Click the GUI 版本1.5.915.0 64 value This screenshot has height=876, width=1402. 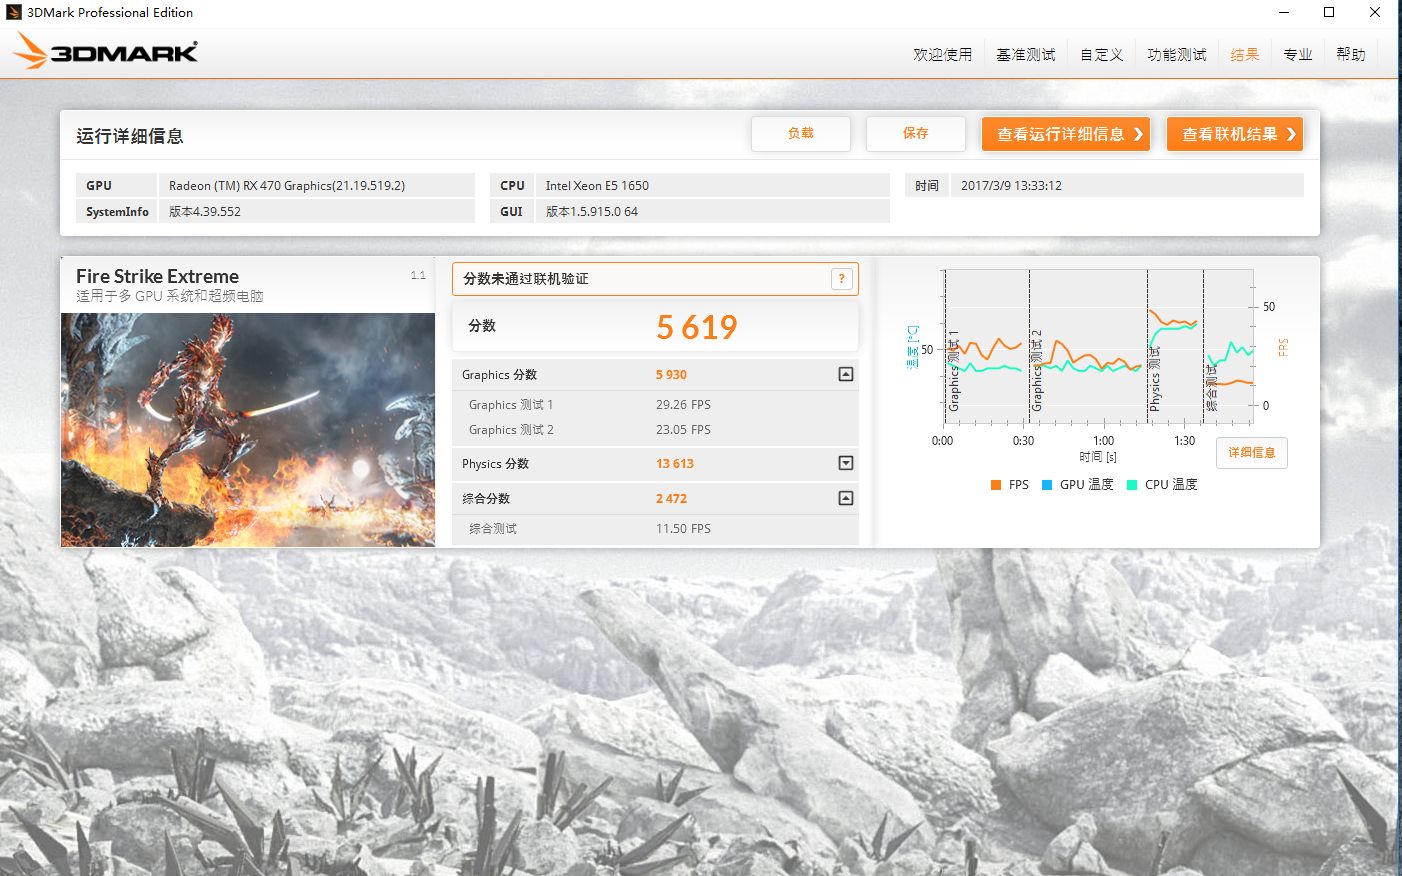592,212
